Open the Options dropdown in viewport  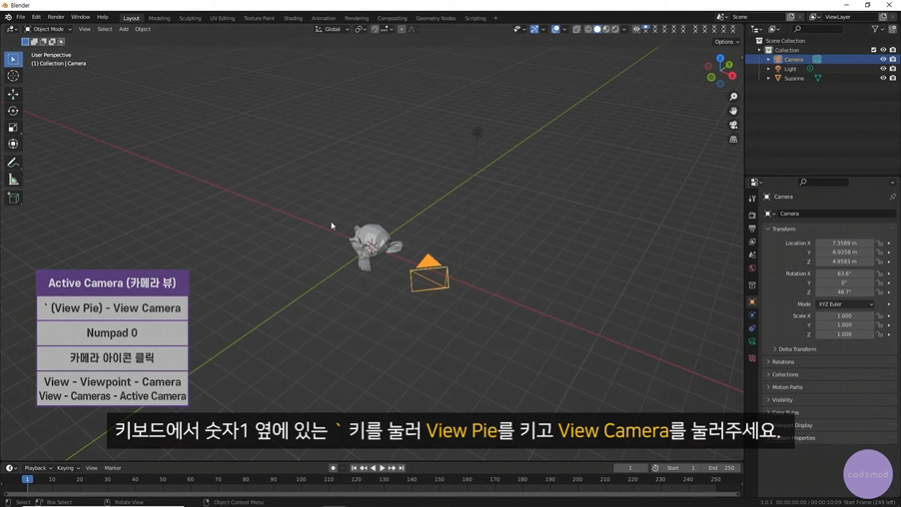[726, 42]
